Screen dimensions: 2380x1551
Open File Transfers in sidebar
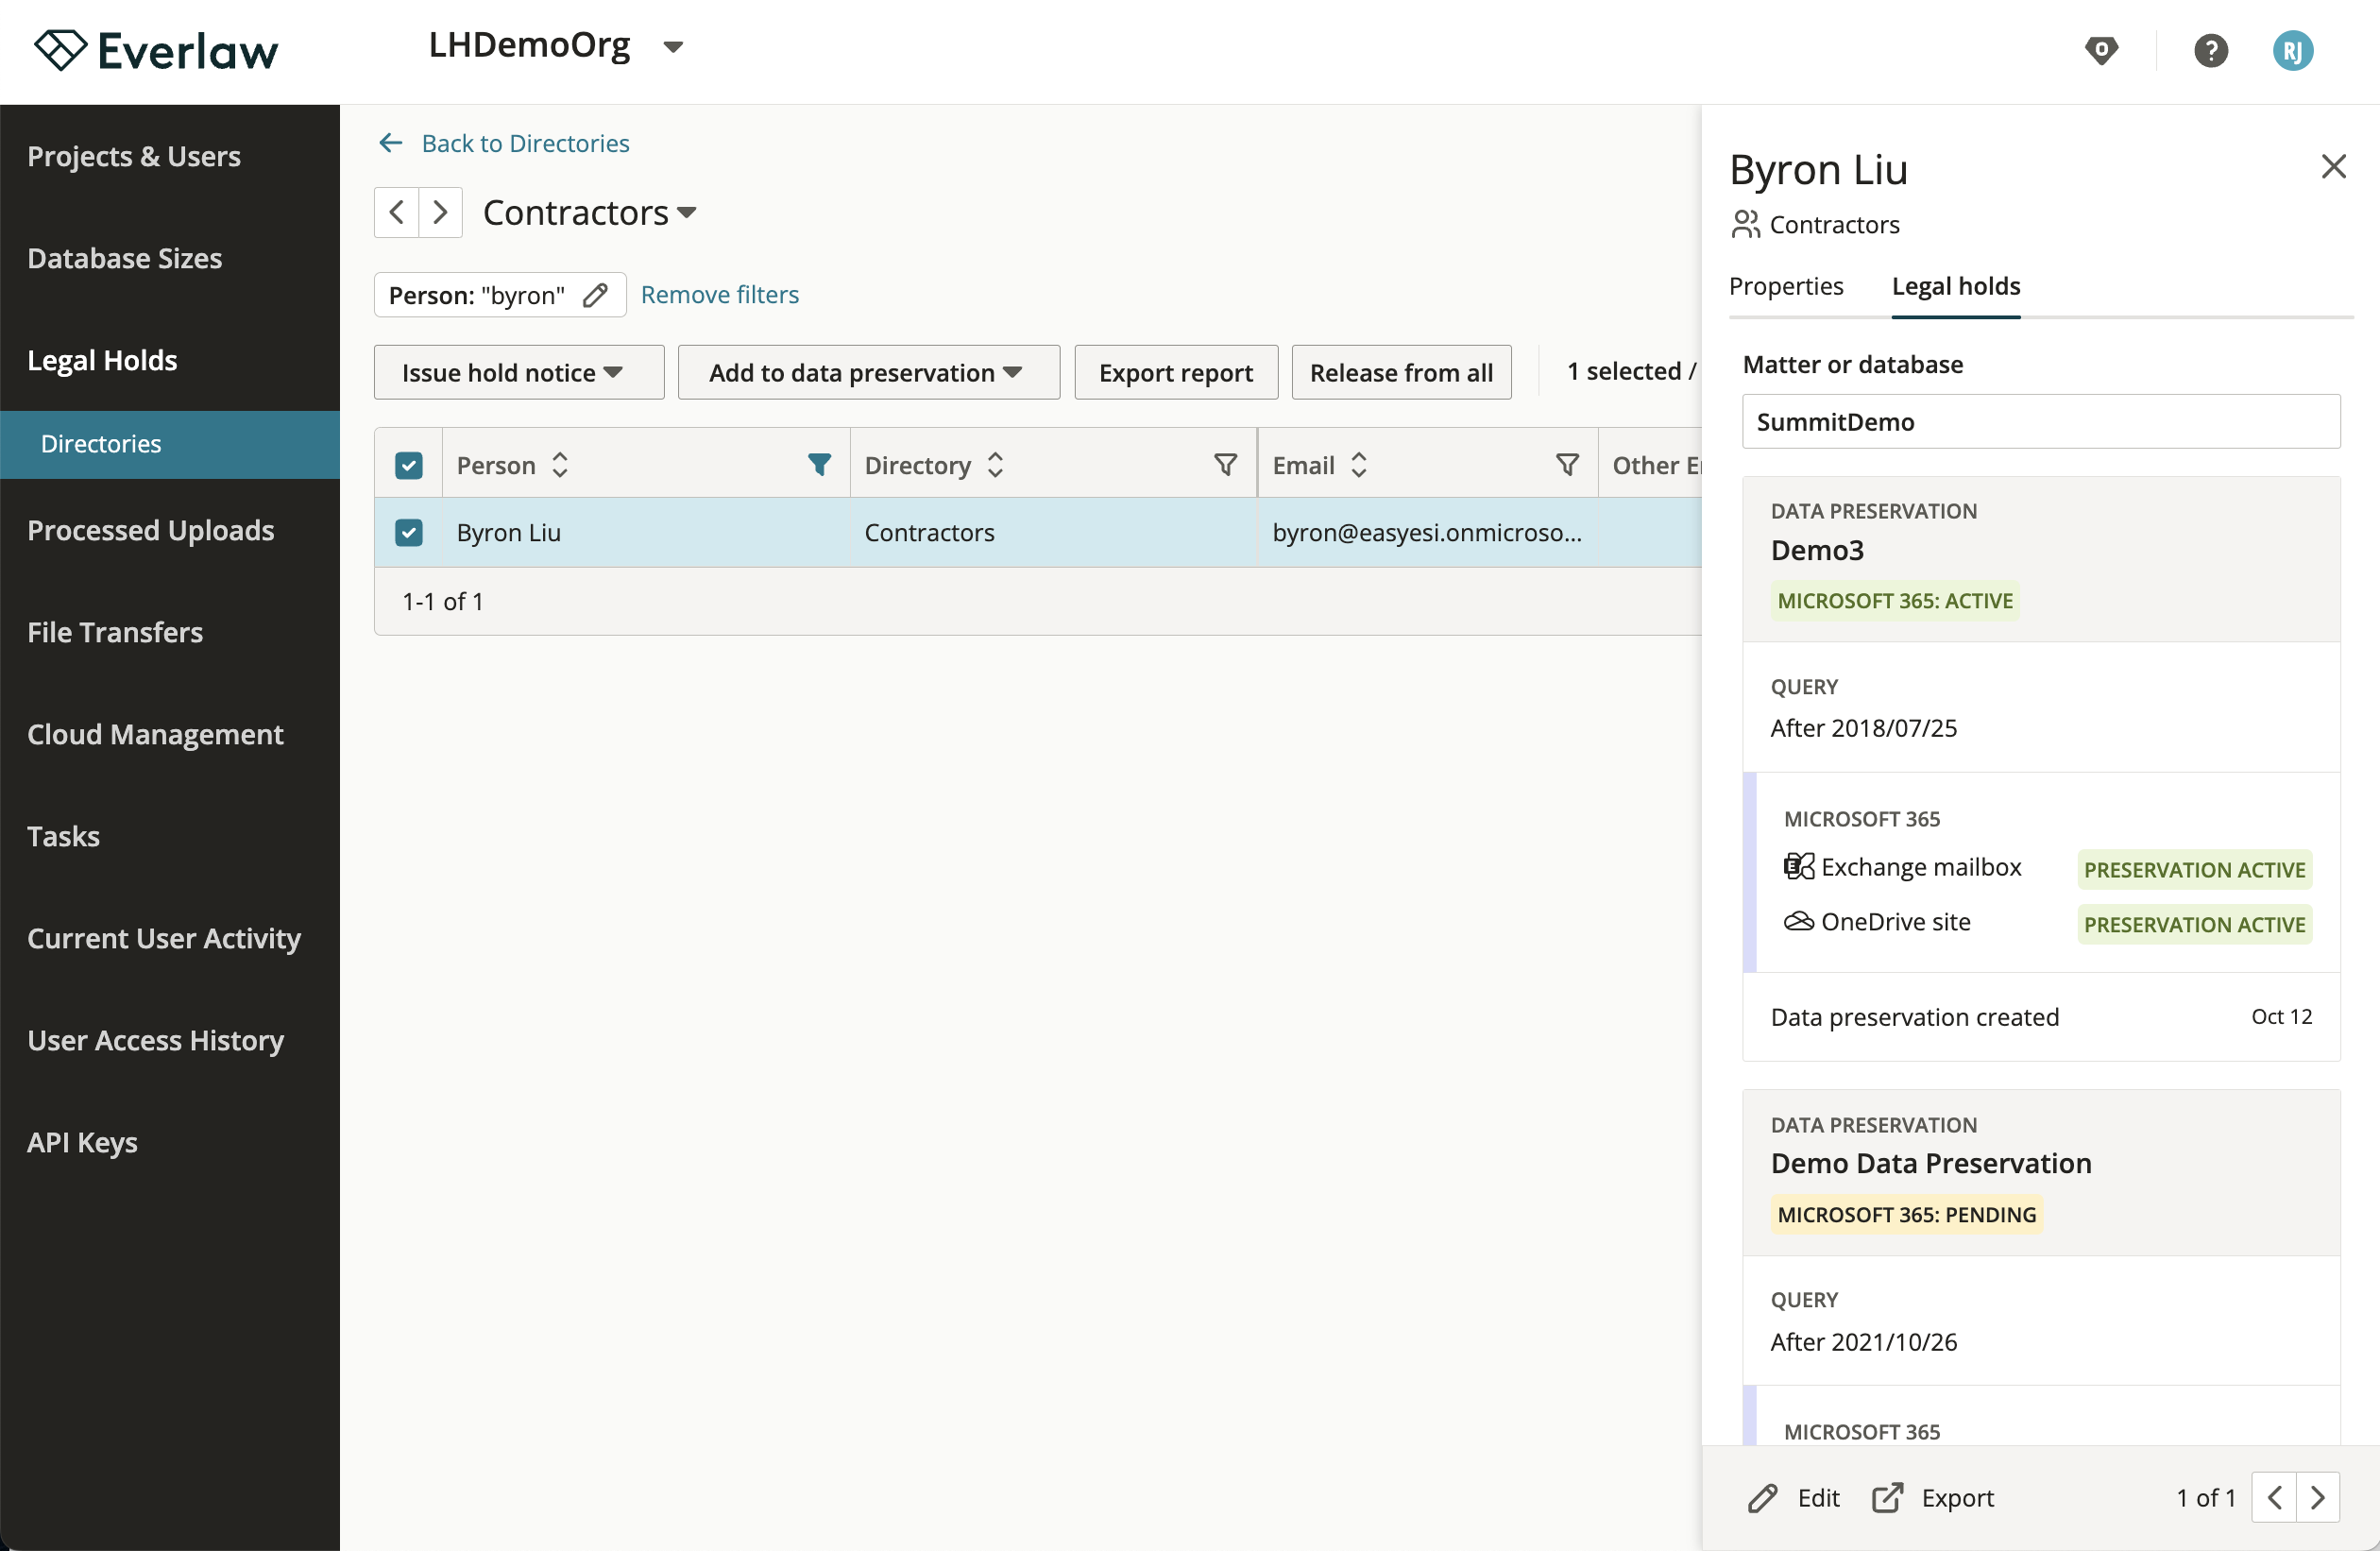tap(115, 632)
